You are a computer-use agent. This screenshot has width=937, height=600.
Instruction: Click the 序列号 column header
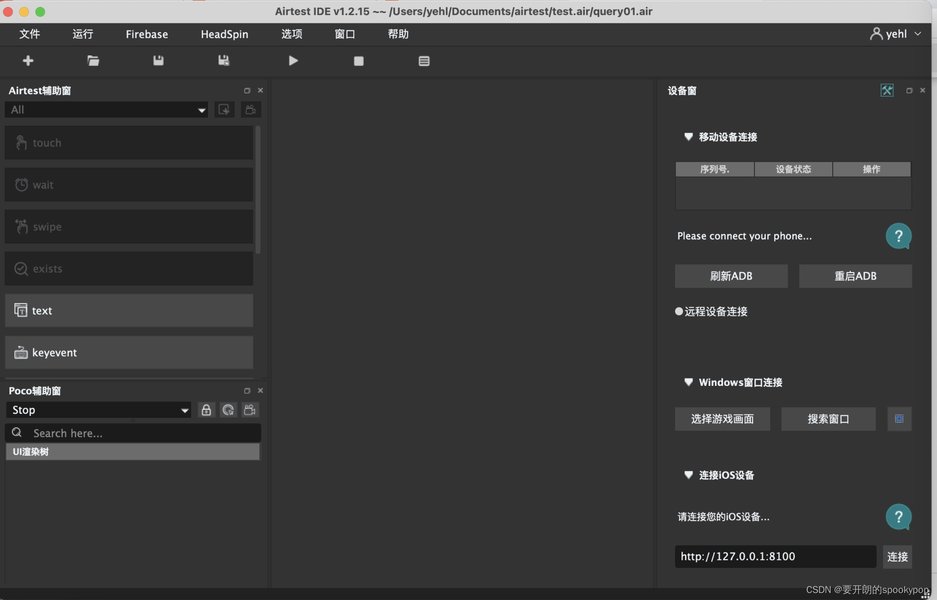[x=715, y=169]
